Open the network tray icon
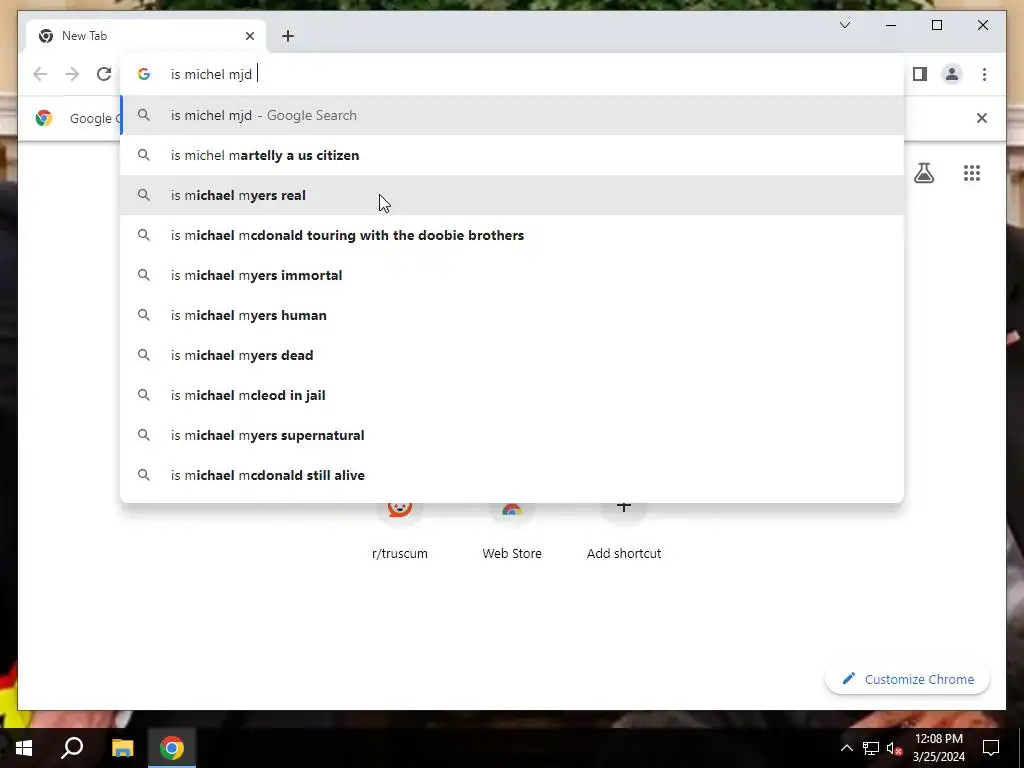Screen dimensions: 1024x768 871,748
